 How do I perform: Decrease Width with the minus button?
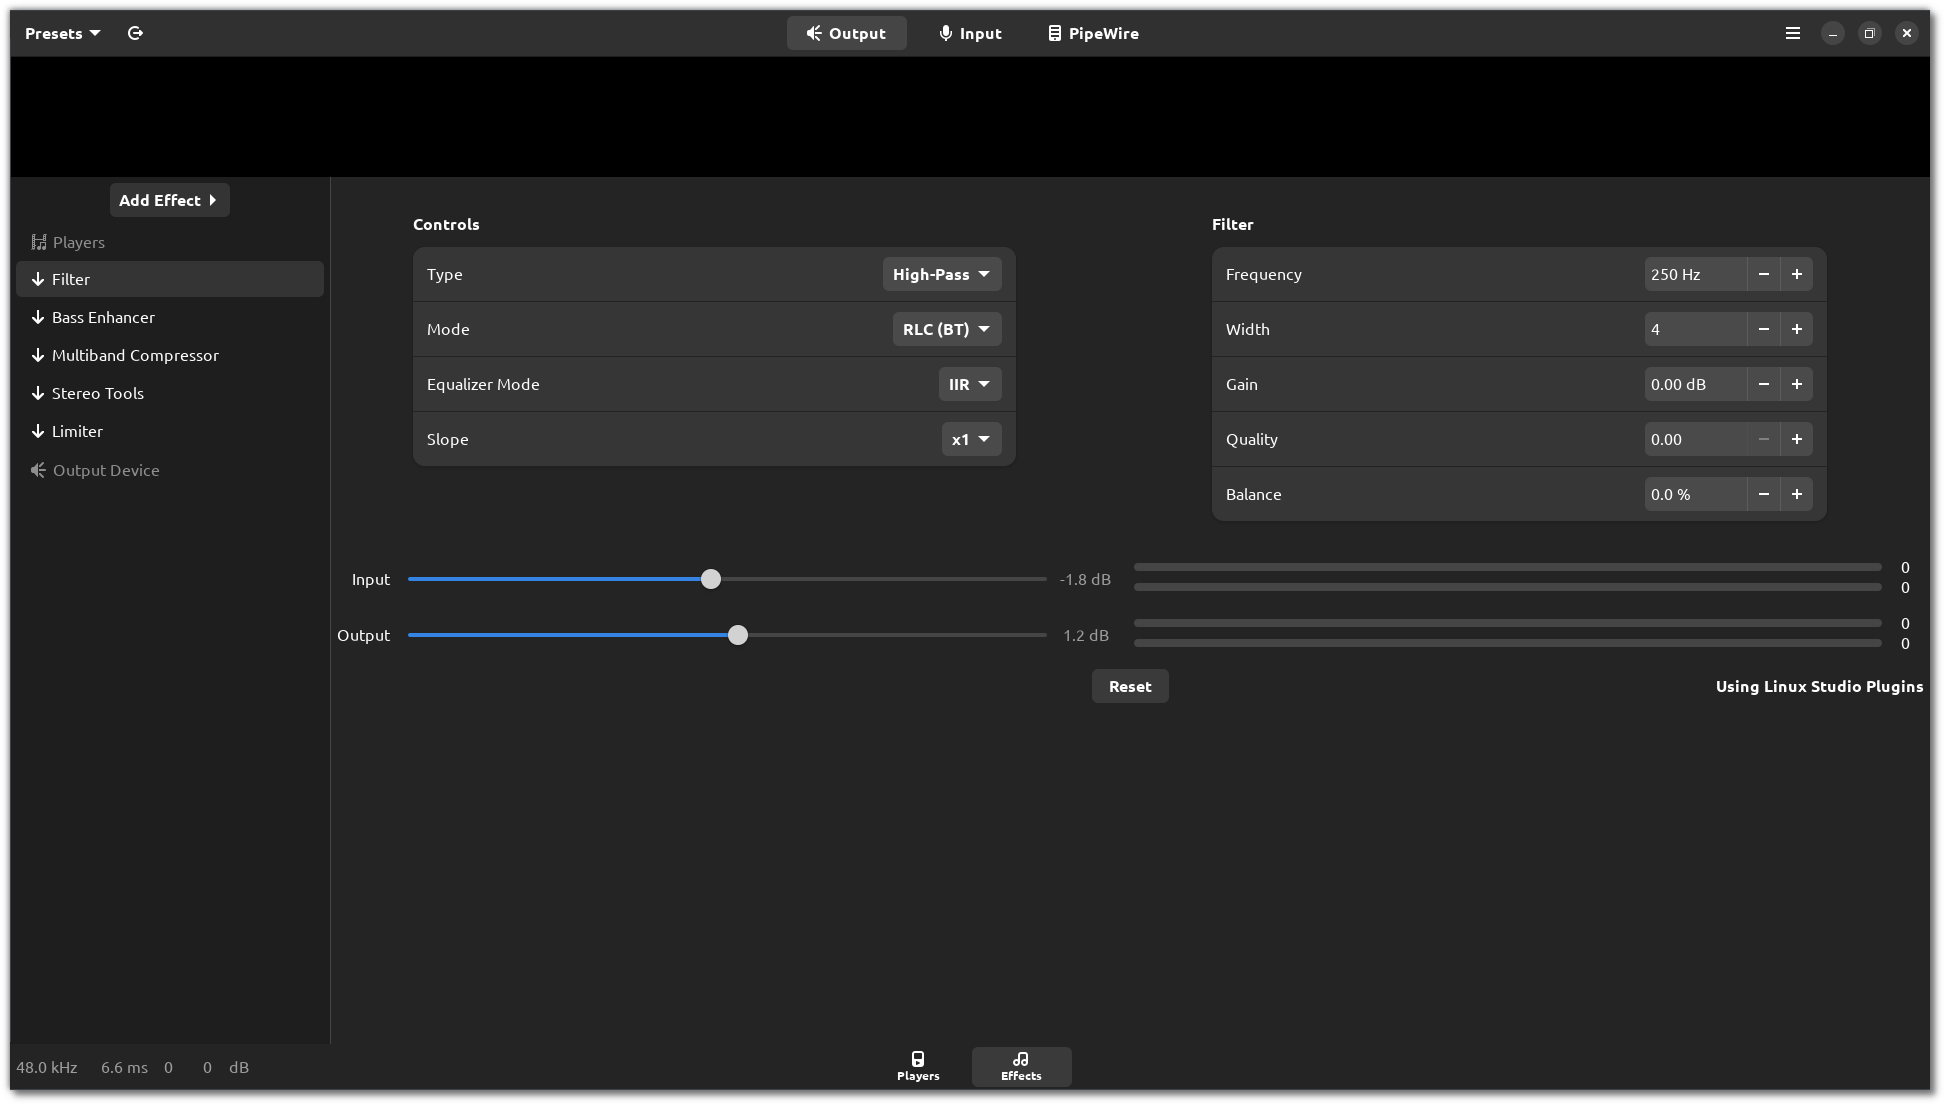1763,329
